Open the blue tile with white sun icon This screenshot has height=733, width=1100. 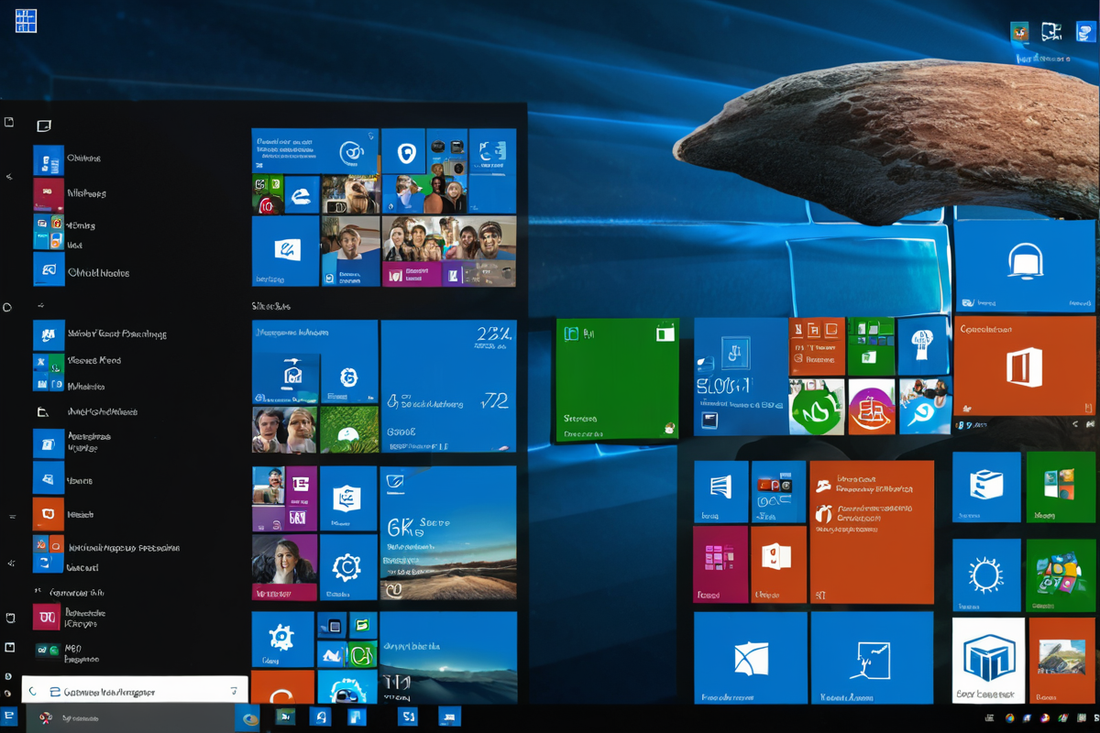(986, 575)
